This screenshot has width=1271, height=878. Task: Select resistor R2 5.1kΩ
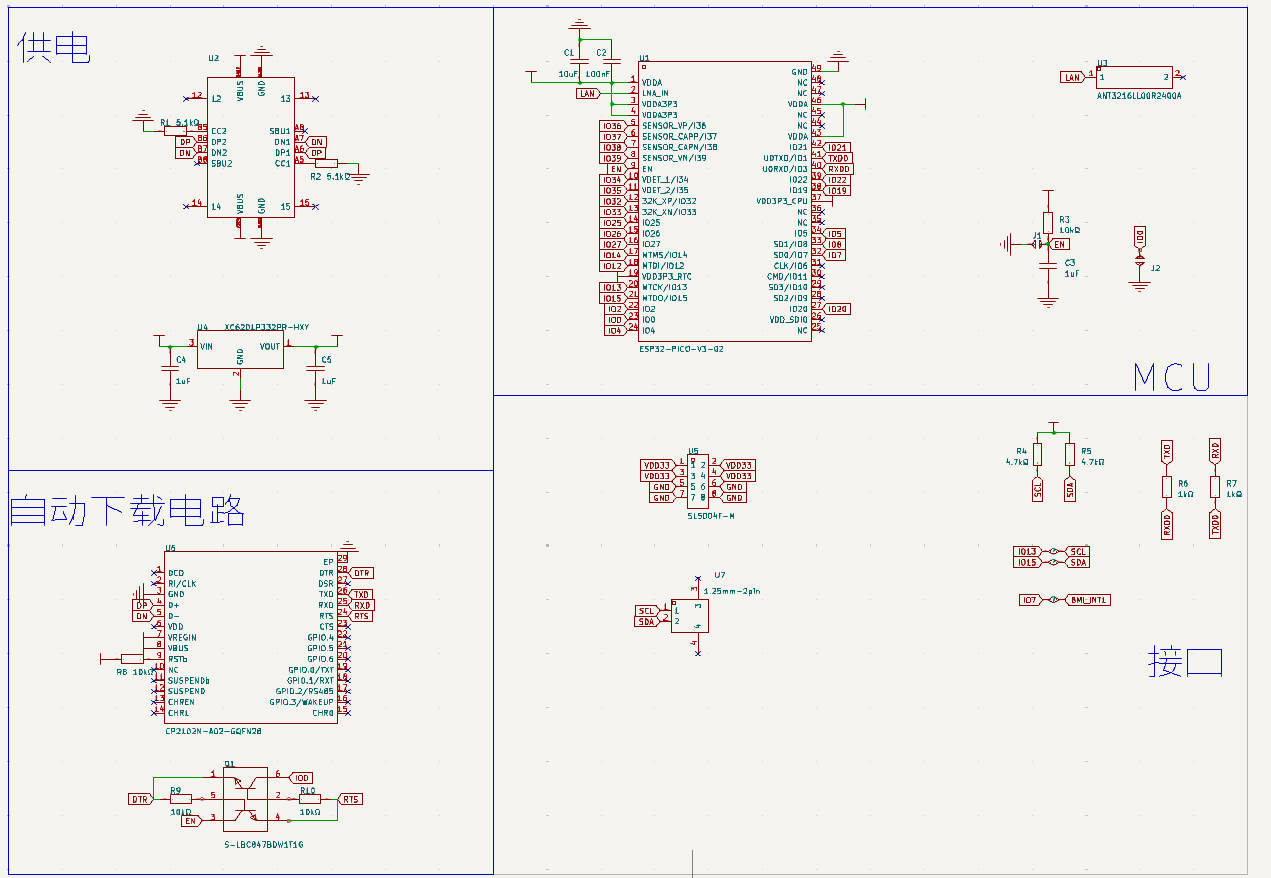click(326, 162)
